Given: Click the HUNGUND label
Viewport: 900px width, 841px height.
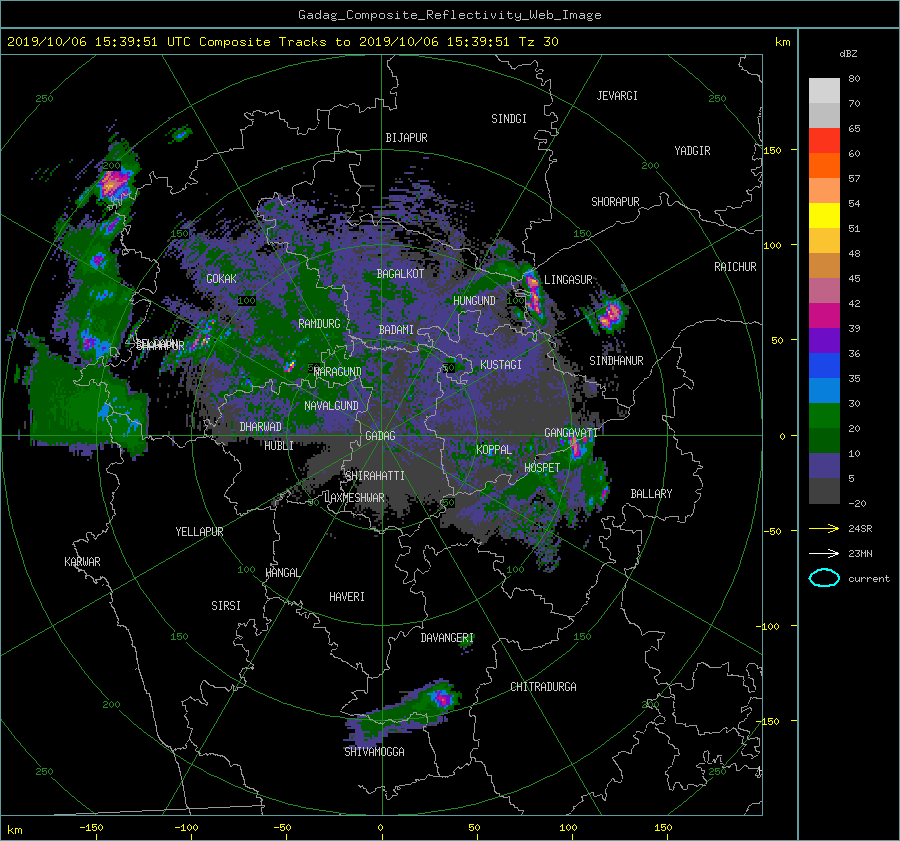Looking at the screenshot, I should 474,301.
